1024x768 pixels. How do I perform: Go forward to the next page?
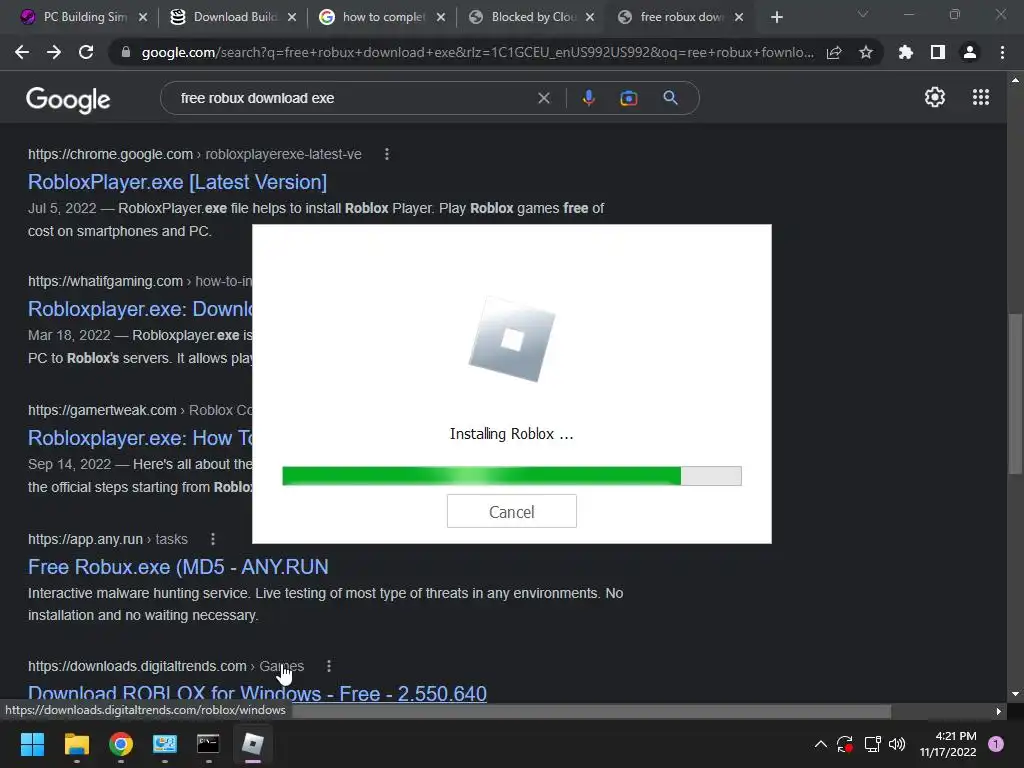pyautogui.click(x=54, y=52)
